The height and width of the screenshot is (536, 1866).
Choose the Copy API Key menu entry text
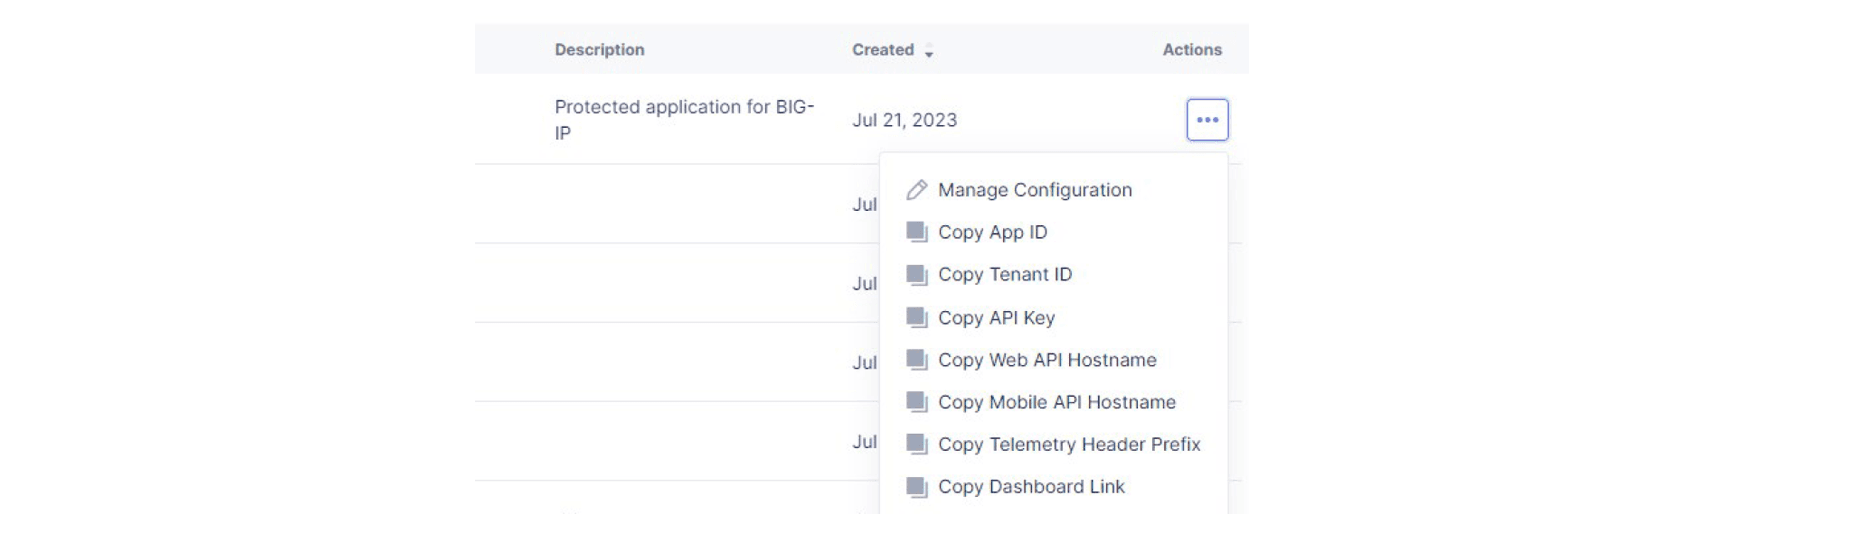(996, 318)
